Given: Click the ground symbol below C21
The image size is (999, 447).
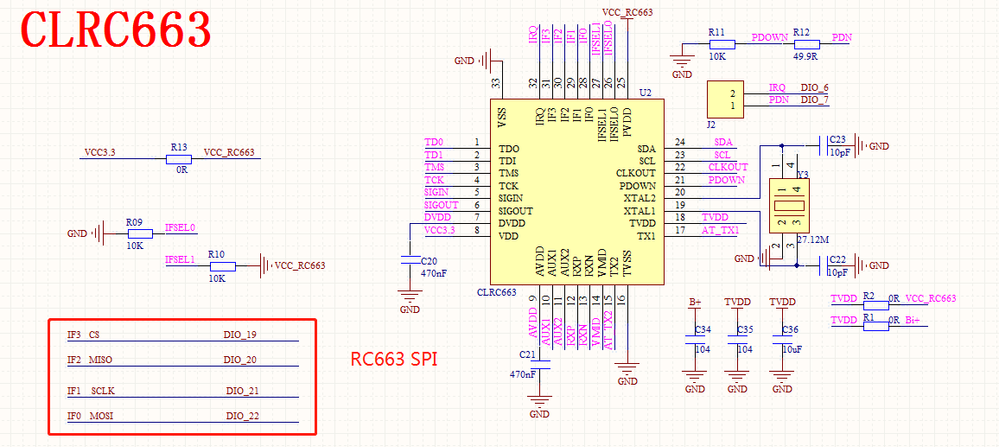Looking at the screenshot, I should point(540,401).
